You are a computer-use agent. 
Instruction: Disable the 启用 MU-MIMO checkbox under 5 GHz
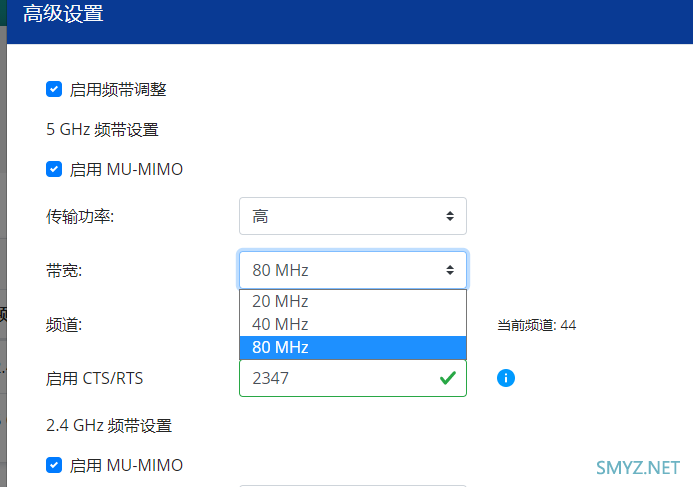(x=54, y=169)
